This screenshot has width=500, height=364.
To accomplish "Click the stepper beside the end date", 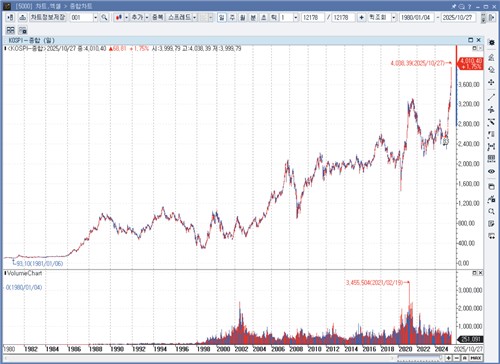I will (483, 17).
